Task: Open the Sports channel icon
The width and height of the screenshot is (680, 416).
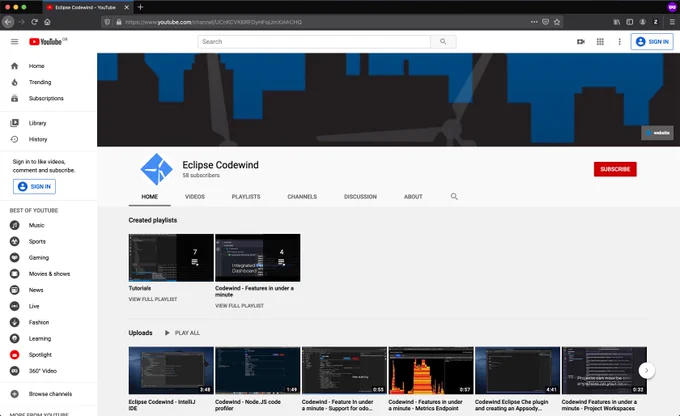Action: (15, 241)
